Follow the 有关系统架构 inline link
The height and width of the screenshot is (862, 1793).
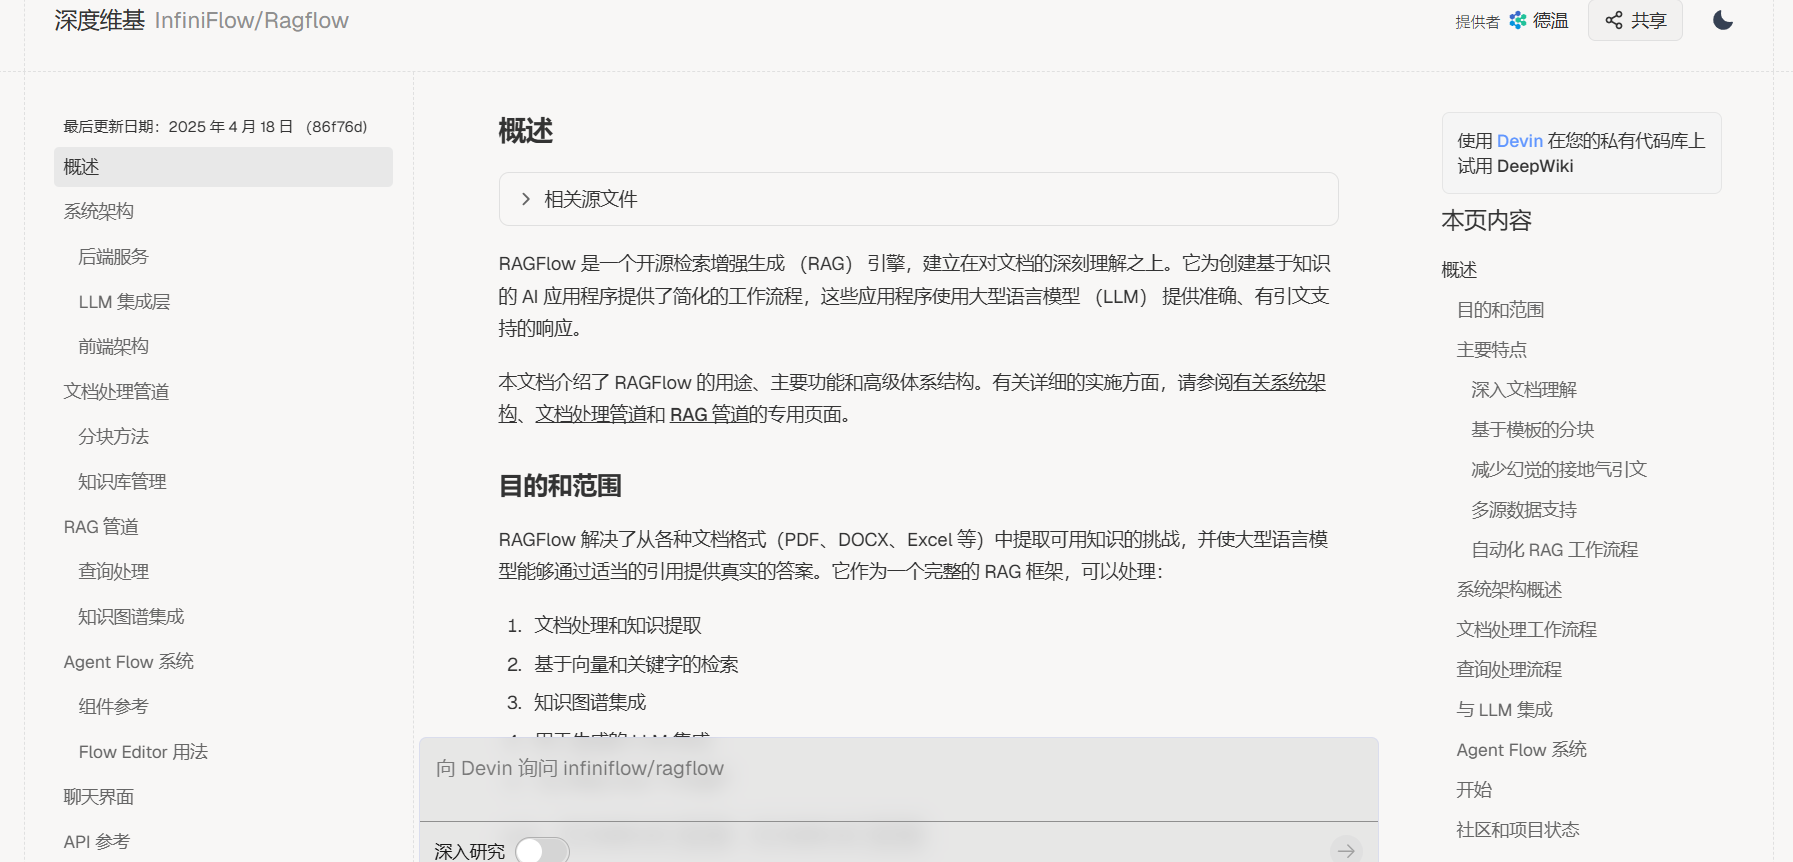point(1279,382)
